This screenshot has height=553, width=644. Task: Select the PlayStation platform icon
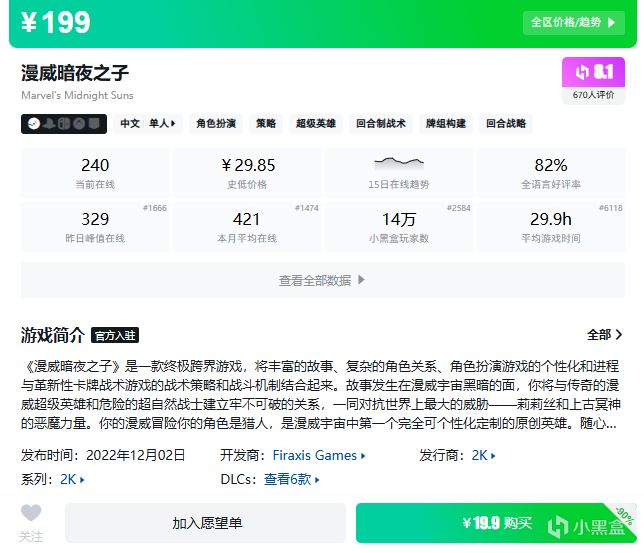click(x=49, y=124)
